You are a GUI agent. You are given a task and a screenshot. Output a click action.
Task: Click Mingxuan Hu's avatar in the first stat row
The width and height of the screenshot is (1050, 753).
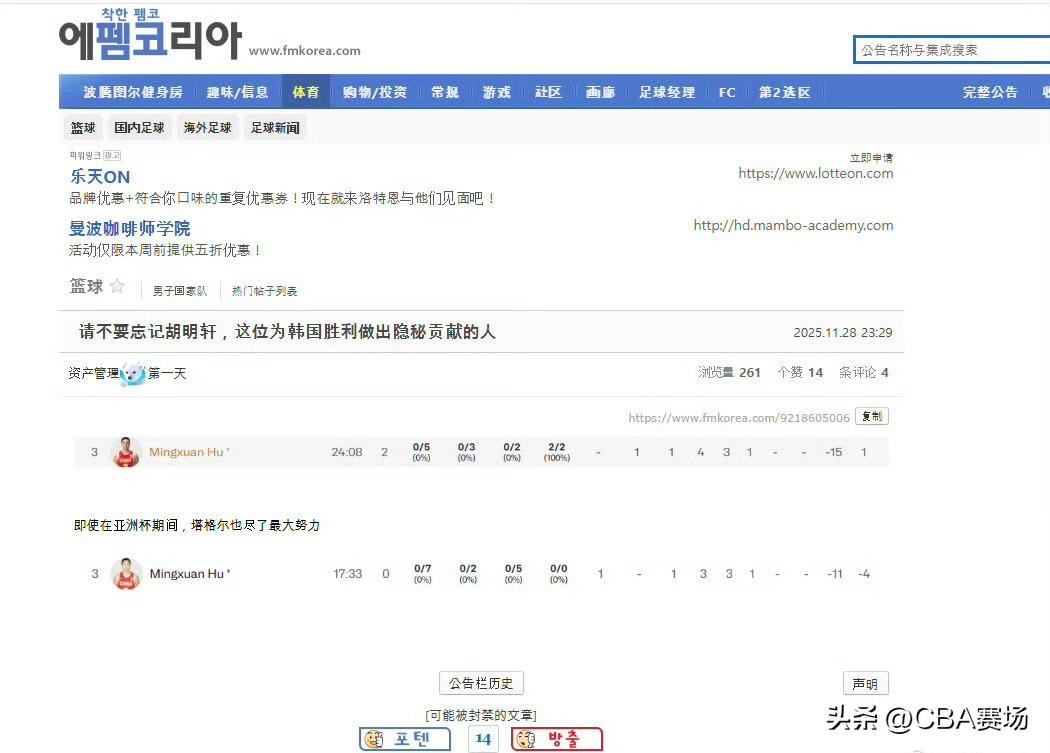coord(126,452)
